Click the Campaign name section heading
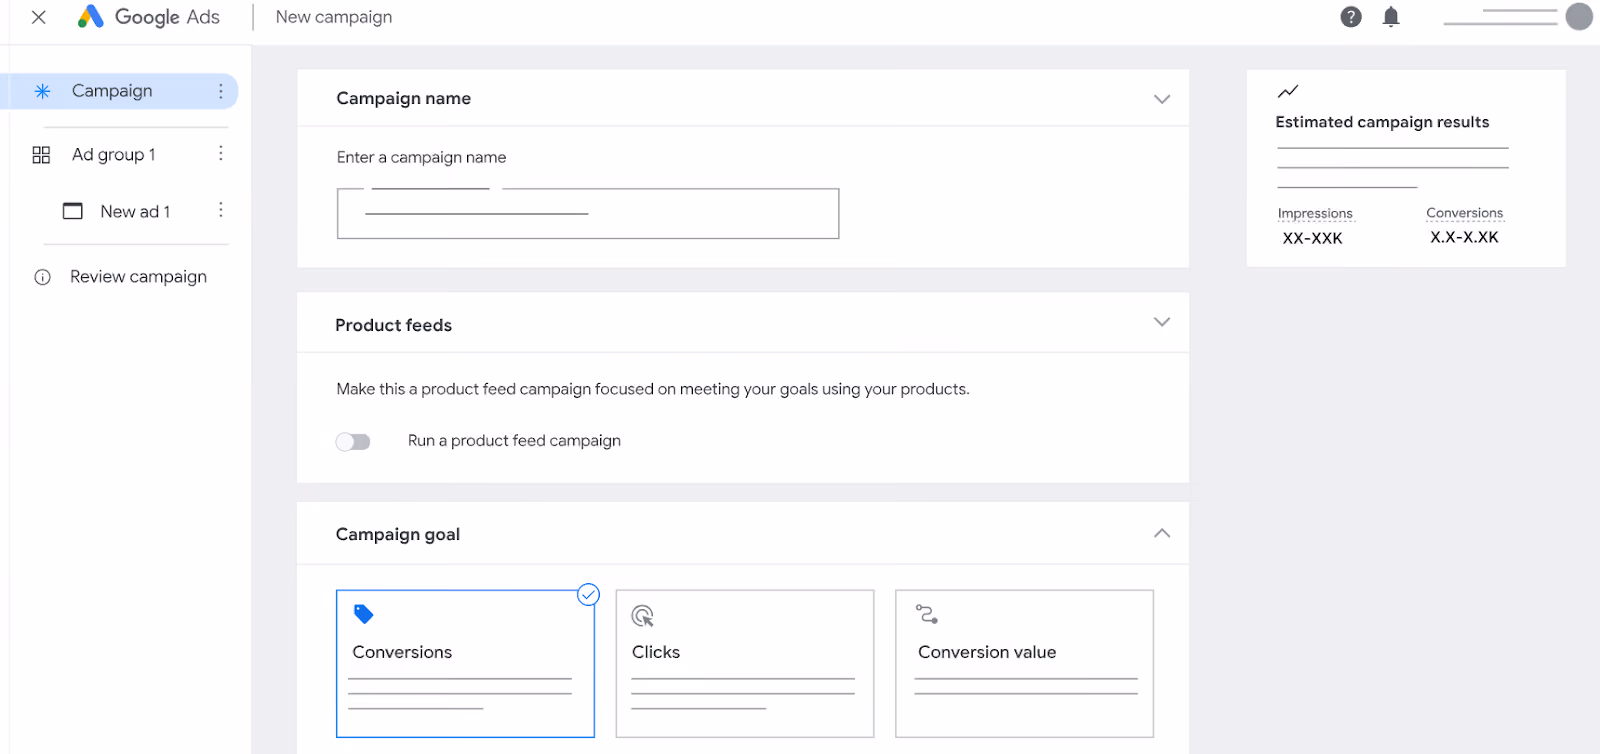1600x754 pixels. click(x=403, y=98)
